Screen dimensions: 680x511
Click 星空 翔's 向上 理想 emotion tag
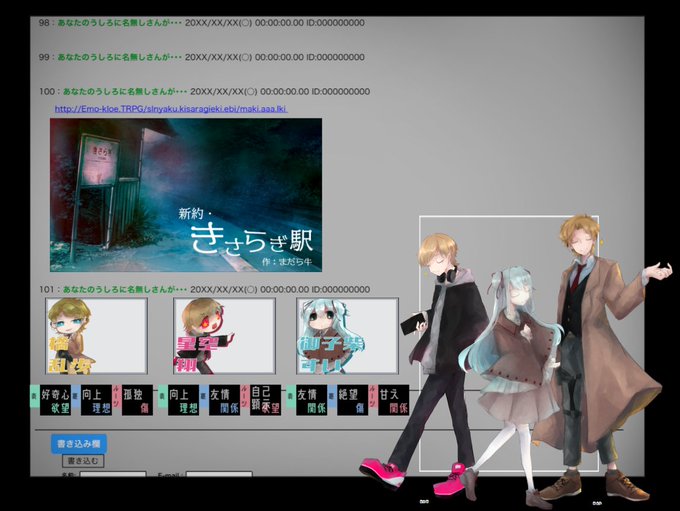click(x=183, y=400)
